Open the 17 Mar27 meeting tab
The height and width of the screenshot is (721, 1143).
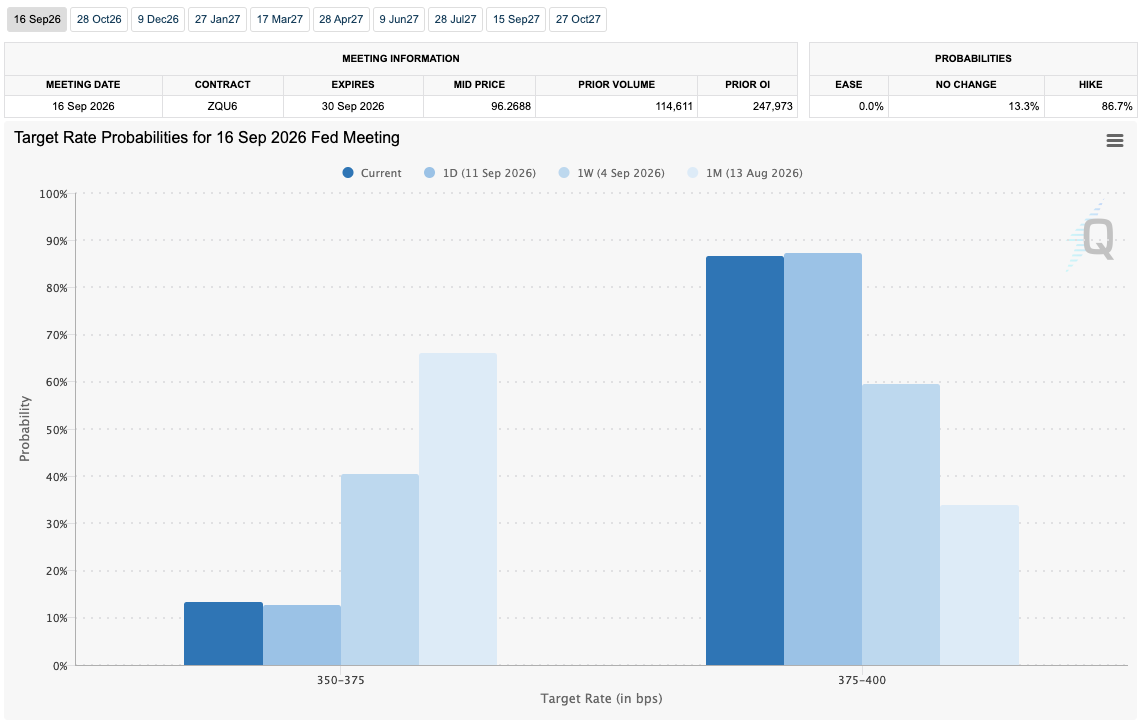(x=280, y=20)
